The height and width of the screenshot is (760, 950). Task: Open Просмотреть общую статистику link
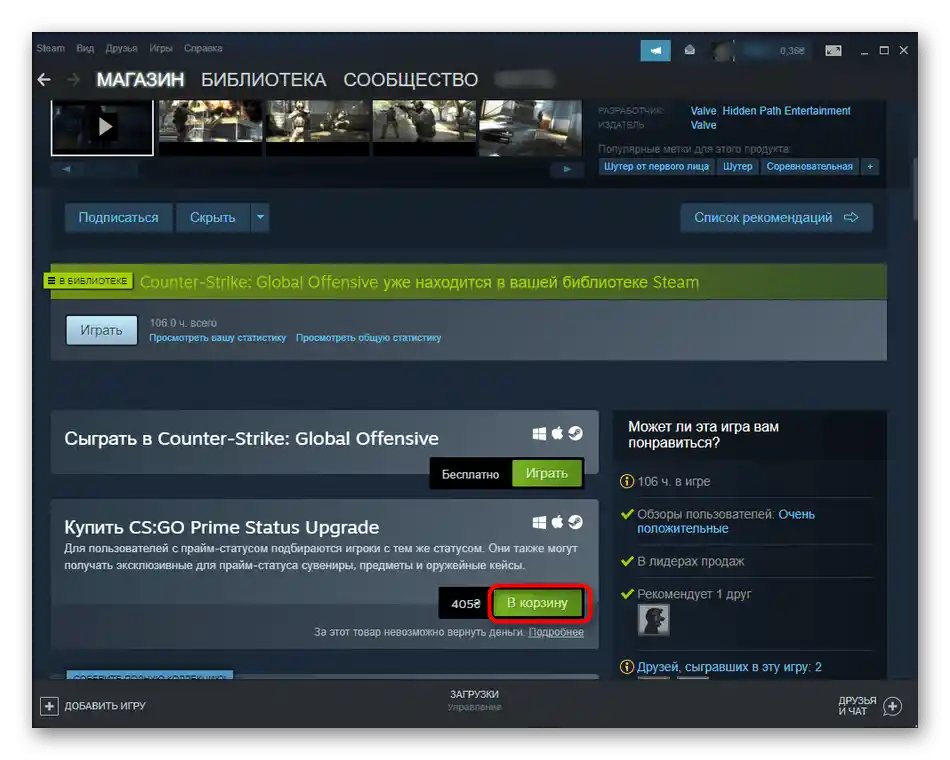click(368, 338)
